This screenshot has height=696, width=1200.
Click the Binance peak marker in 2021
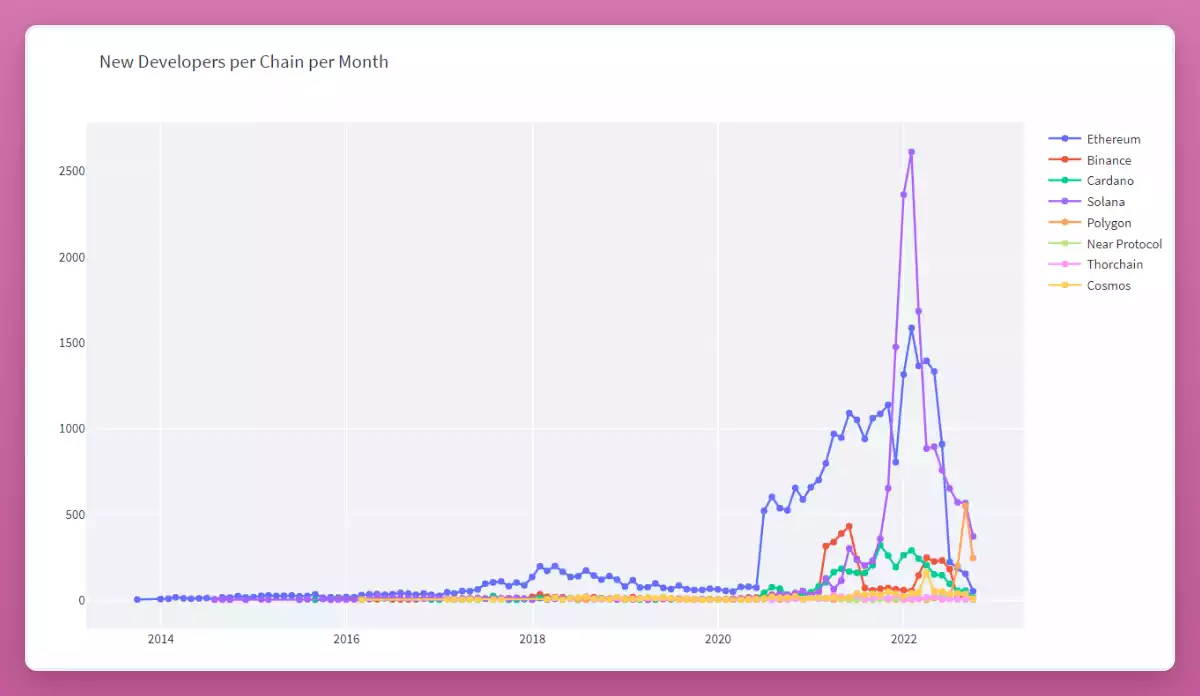pyautogui.click(x=849, y=526)
